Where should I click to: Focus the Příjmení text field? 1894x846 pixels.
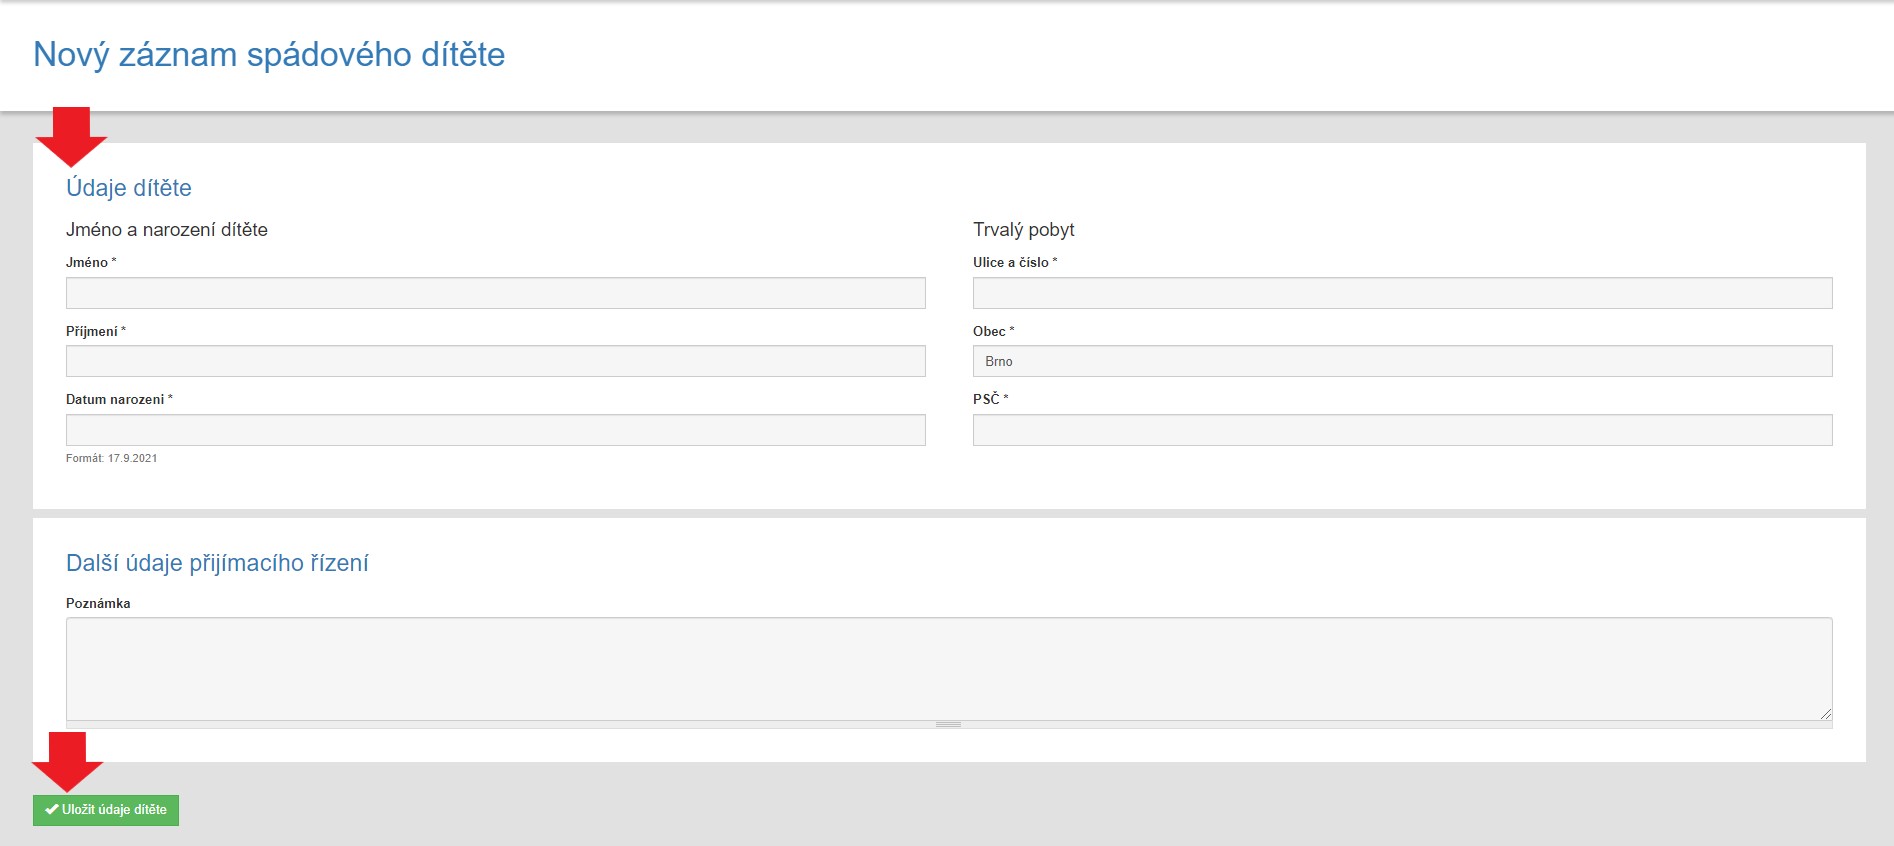pyautogui.click(x=495, y=361)
